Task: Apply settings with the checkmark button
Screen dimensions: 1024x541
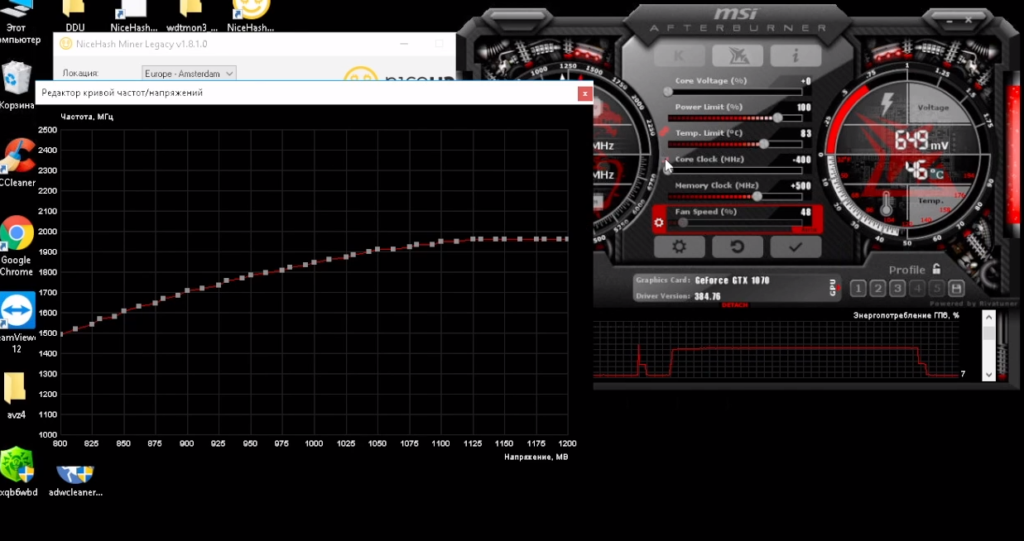Action: tap(795, 247)
